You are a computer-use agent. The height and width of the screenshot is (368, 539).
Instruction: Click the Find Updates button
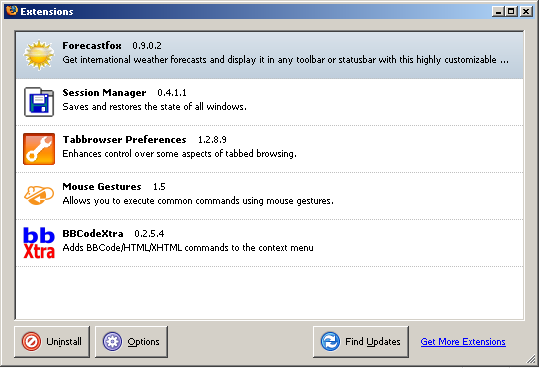pyautogui.click(x=361, y=342)
